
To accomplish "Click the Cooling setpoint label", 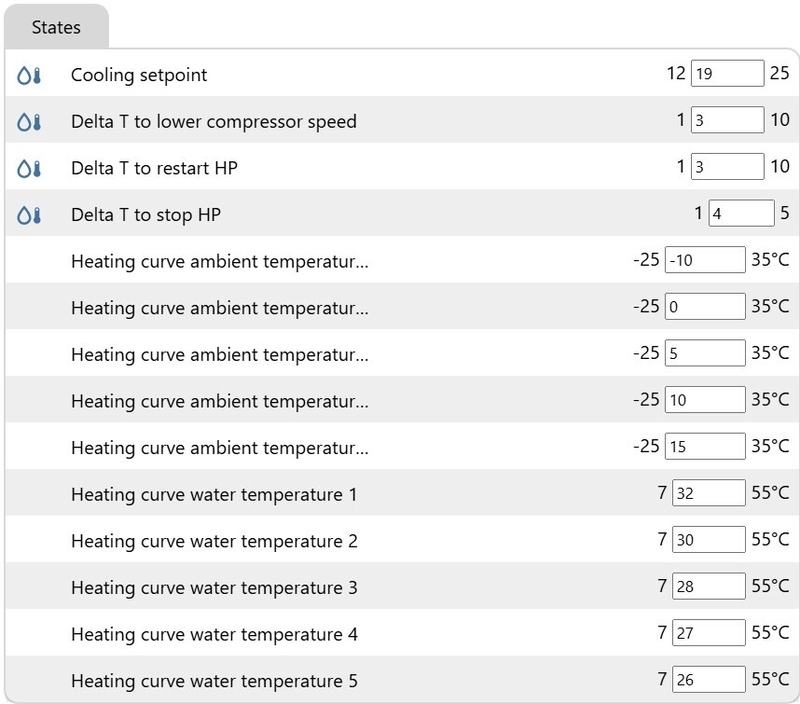I will [139, 75].
